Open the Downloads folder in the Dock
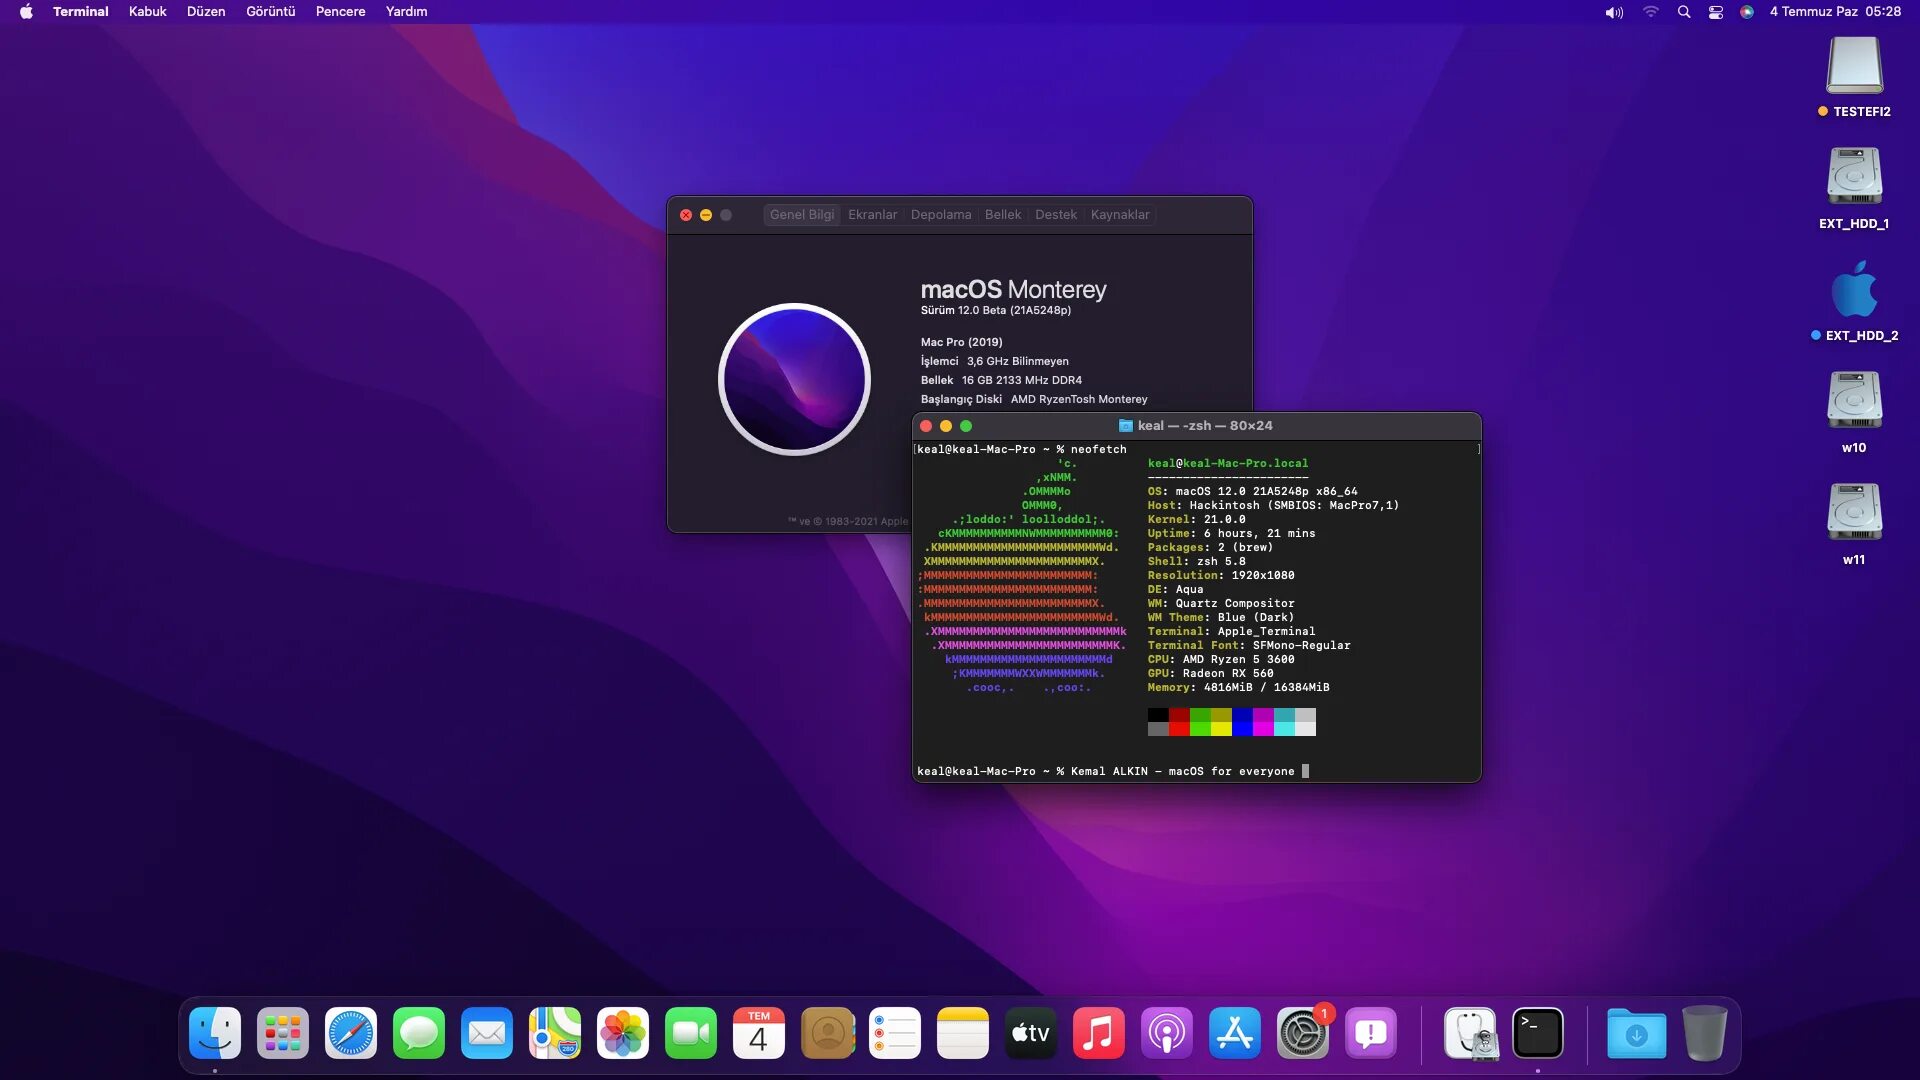Image resolution: width=1920 pixels, height=1080 pixels. [x=1638, y=1032]
